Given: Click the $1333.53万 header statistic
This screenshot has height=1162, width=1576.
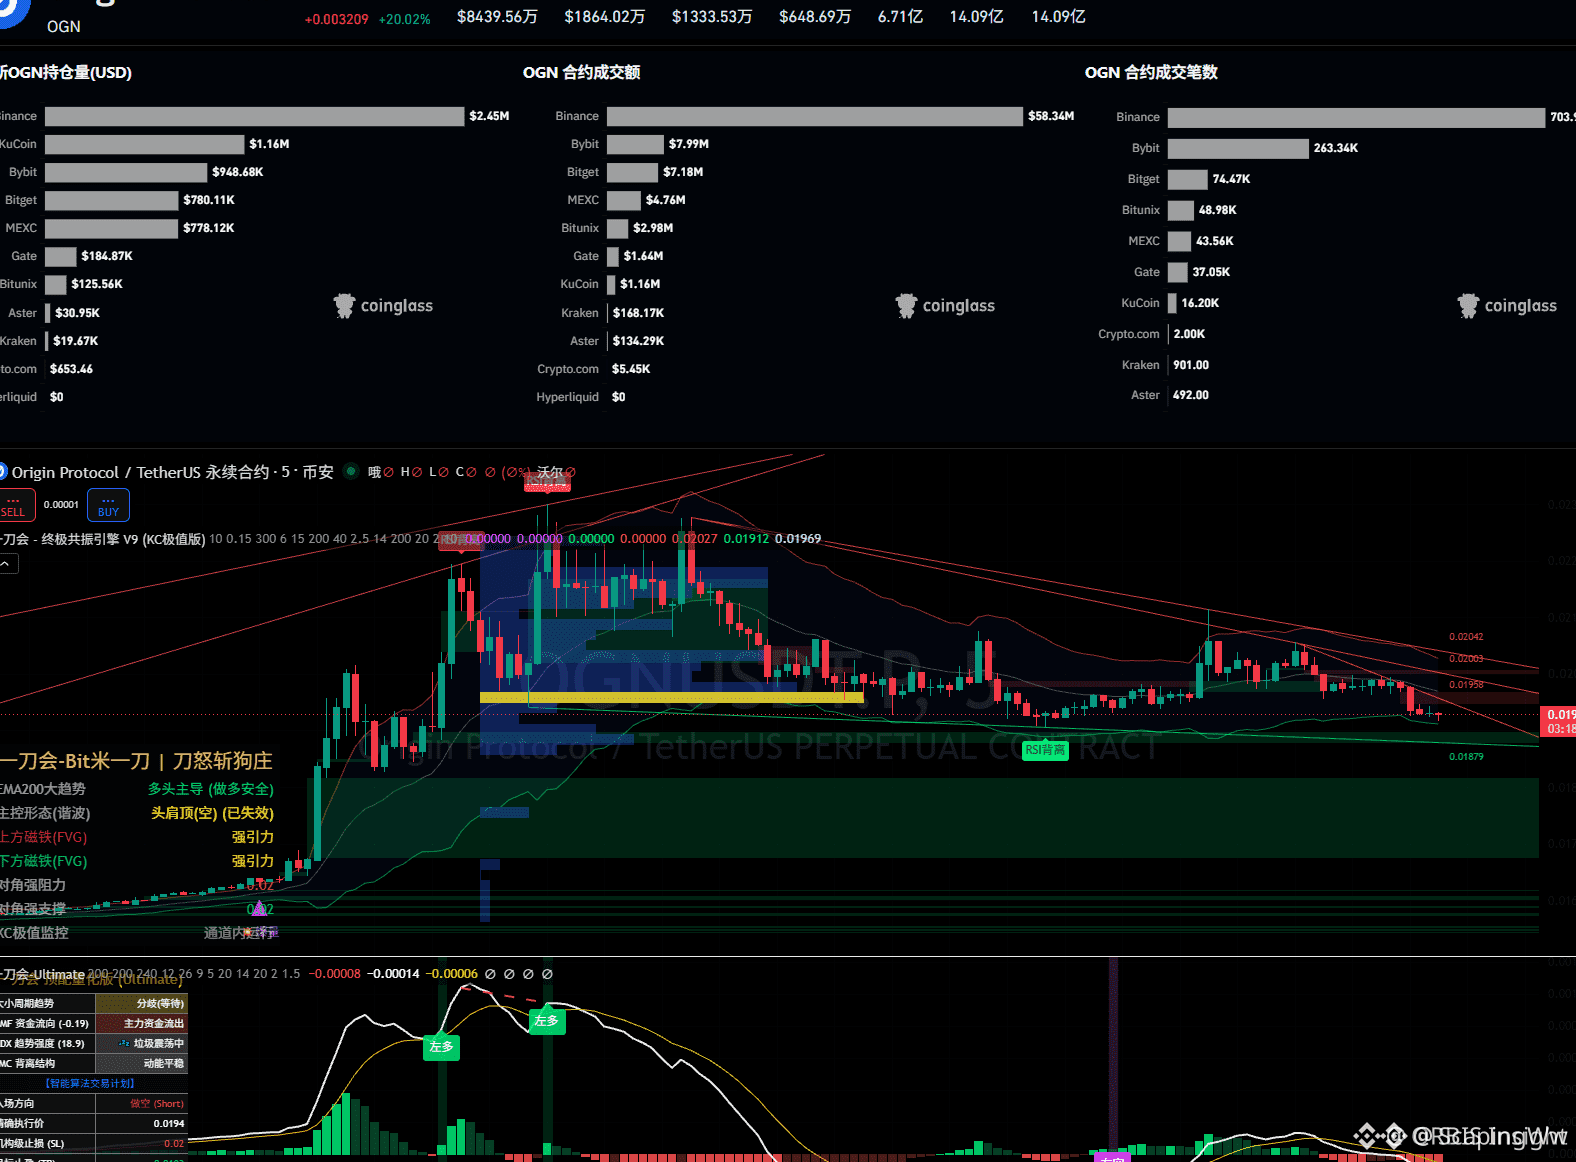Looking at the screenshot, I should point(712,17).
